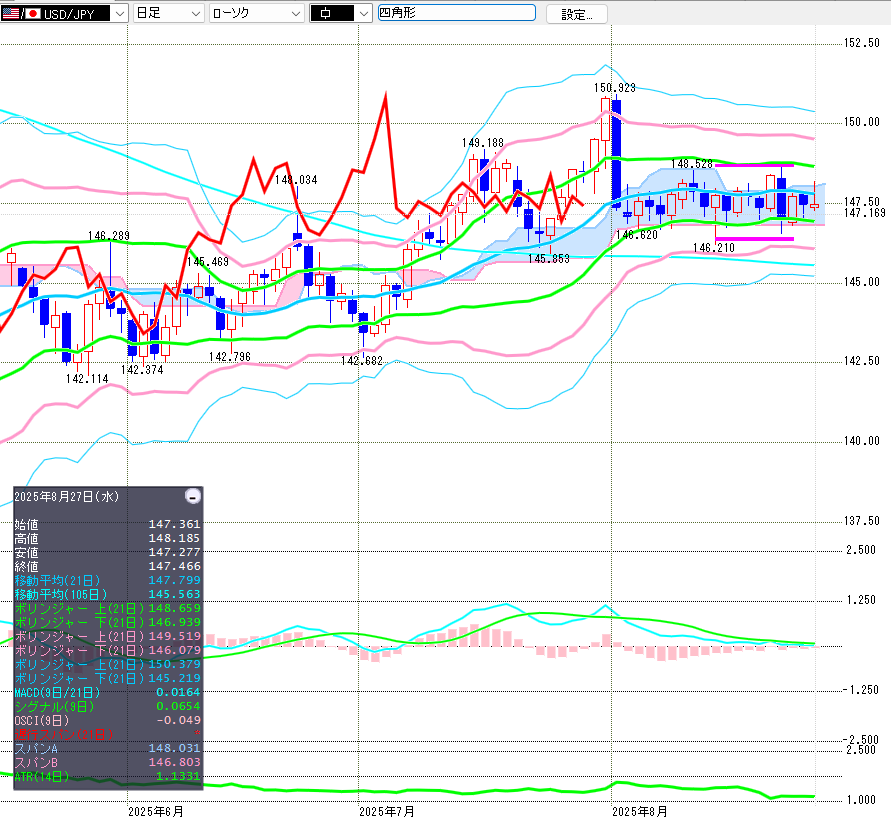This screenshot has height=820, width=891.
Task: Select the upper magenta rectangle line
Action: pyautogui.click(x=754, y=165)
